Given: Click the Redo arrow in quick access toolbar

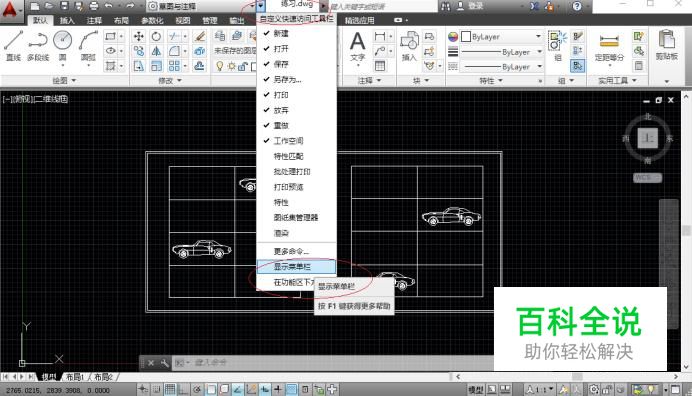Looking at the screenshot, I should click(130, 6).
